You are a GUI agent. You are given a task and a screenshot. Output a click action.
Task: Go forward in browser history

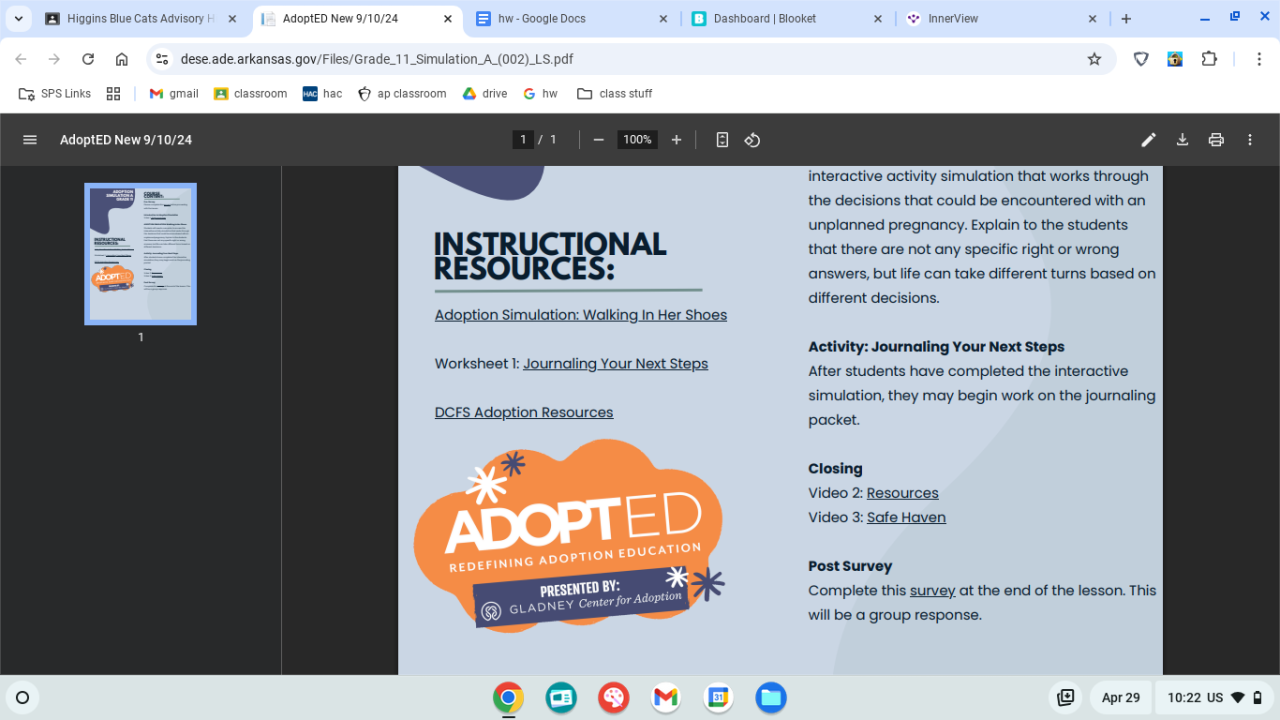[x=54, y=59]
